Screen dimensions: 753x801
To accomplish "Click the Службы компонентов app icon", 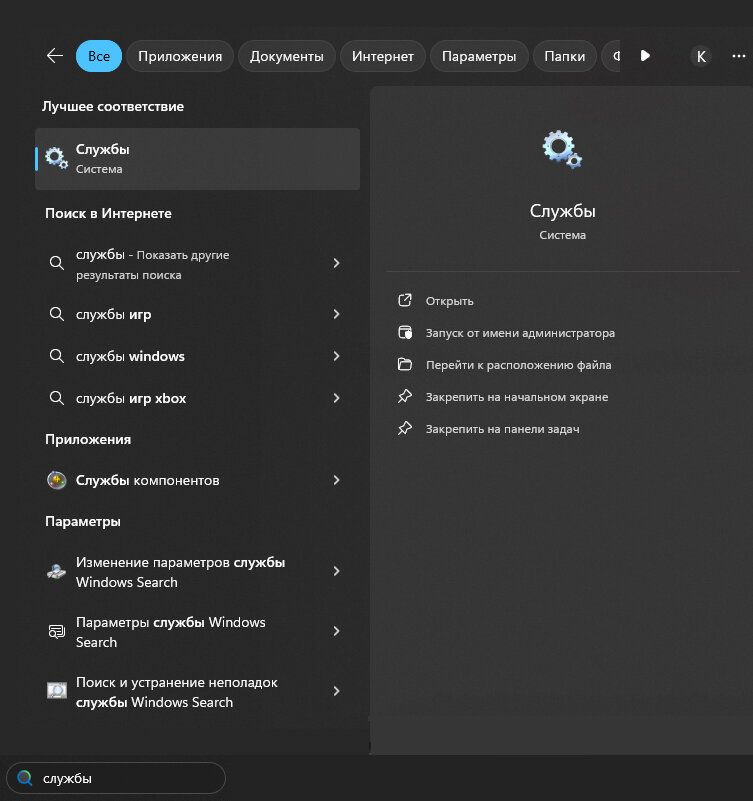I will pos(57,480).
